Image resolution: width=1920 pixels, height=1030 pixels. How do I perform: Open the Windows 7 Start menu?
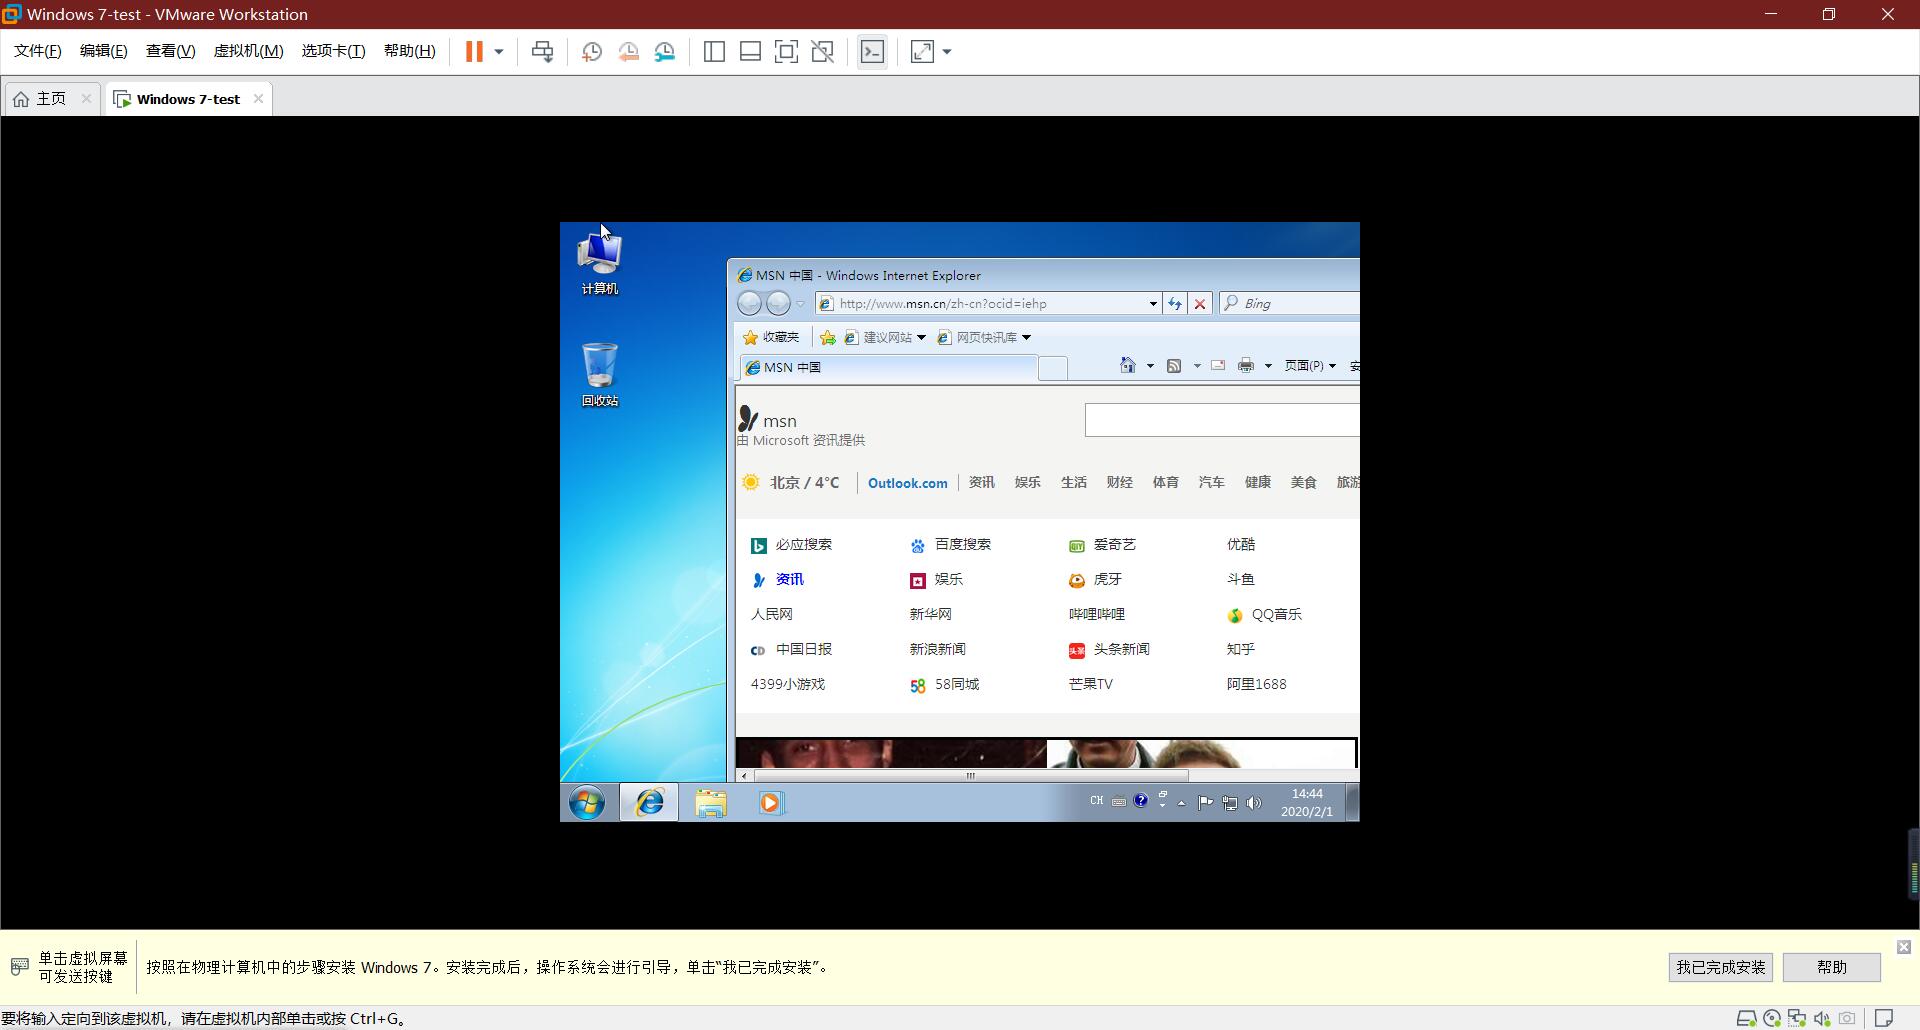pyautogui.click(x=587, y=803)
